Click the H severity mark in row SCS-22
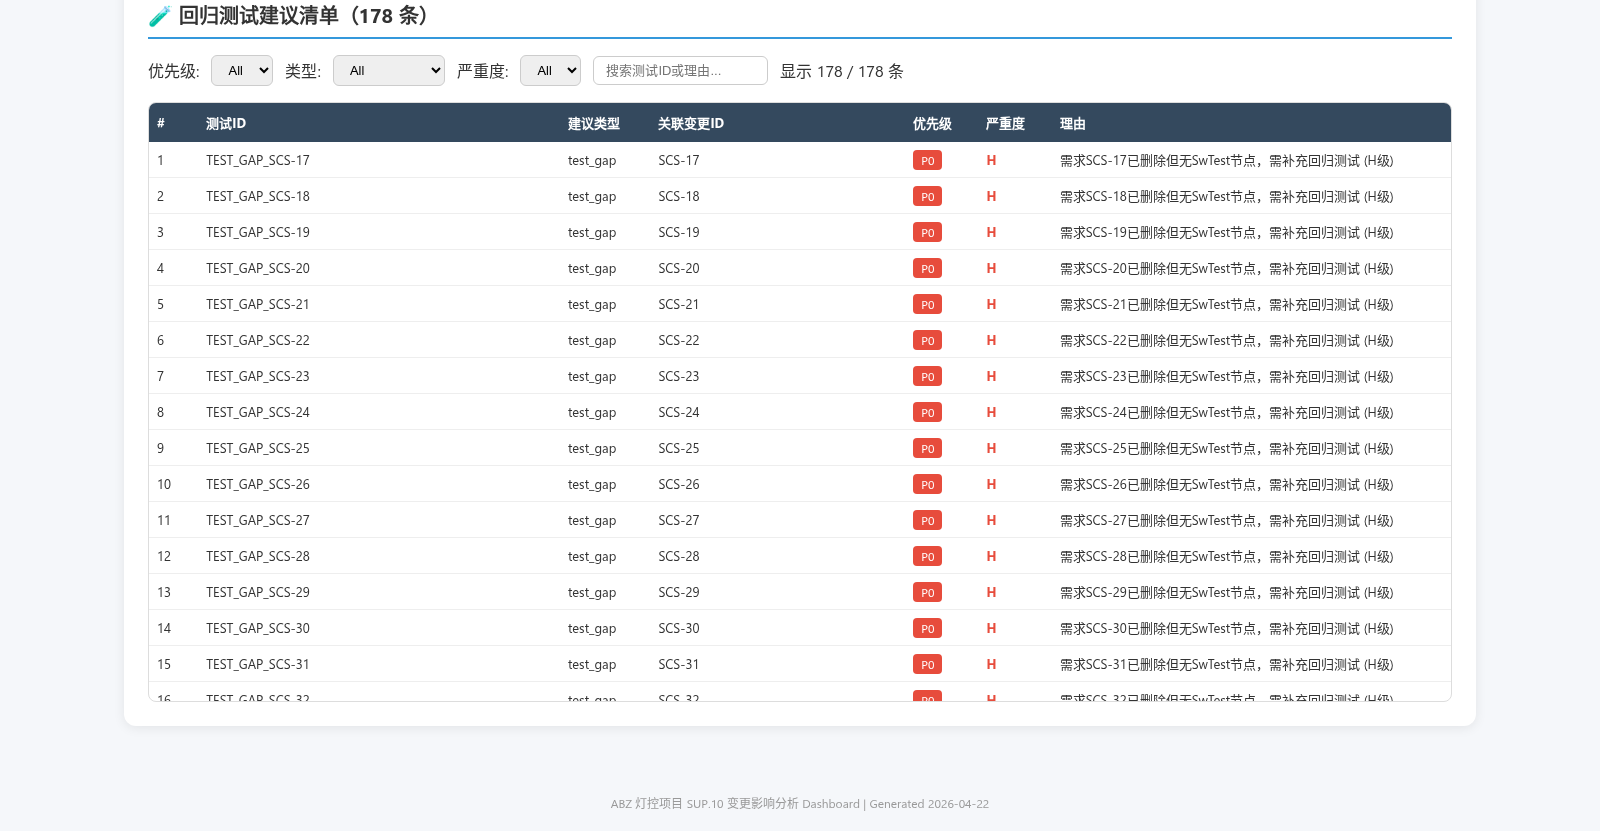 pyautogui.click(x=991, y=340)
